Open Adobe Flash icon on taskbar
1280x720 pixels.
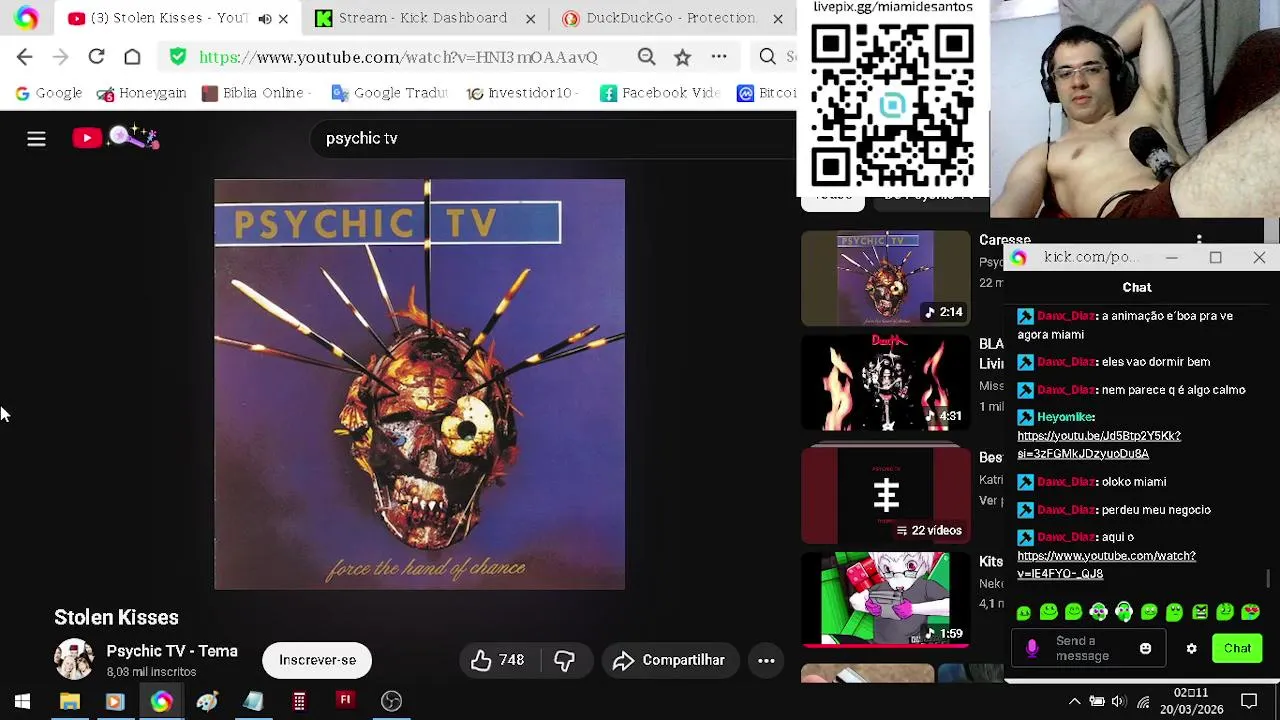345,701
